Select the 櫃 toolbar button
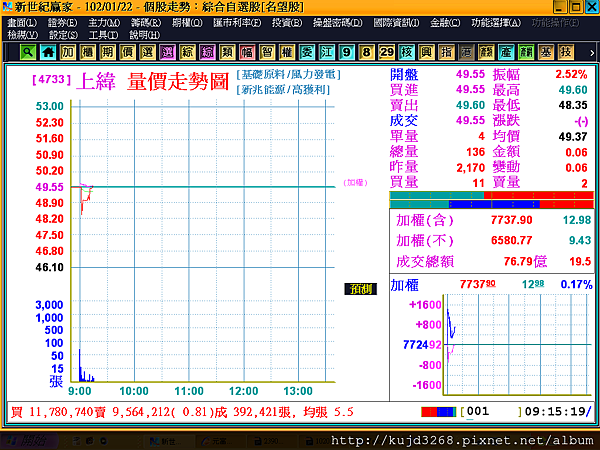 point(88,52)
